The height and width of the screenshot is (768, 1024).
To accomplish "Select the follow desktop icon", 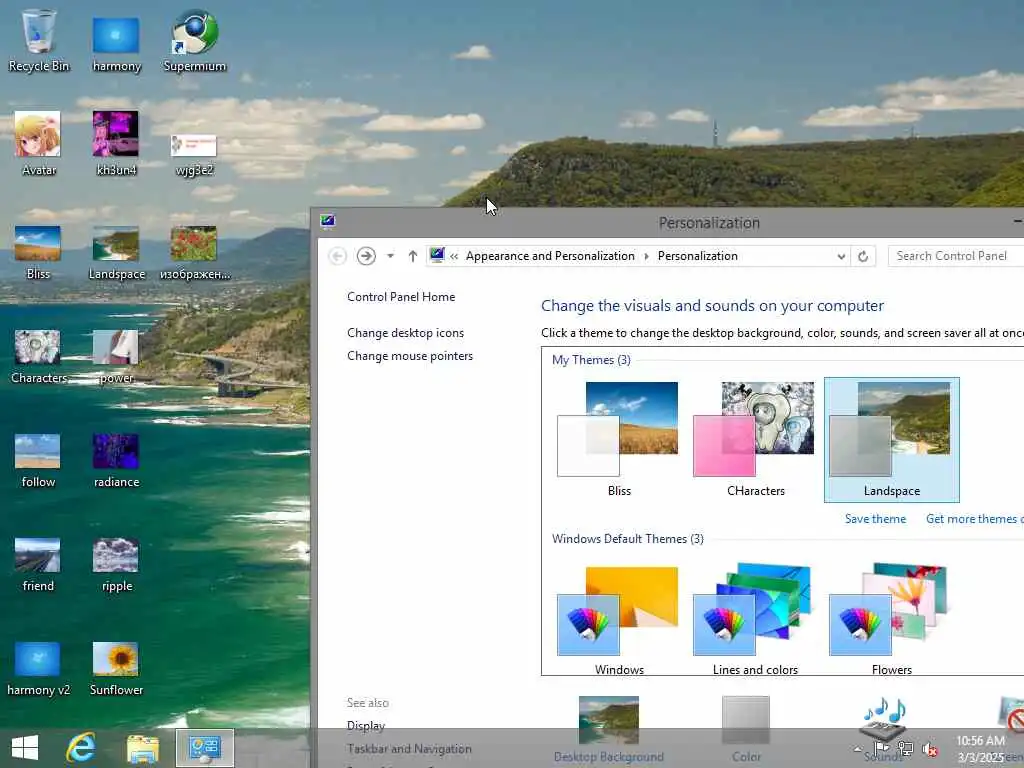I will tap(38, 460).
